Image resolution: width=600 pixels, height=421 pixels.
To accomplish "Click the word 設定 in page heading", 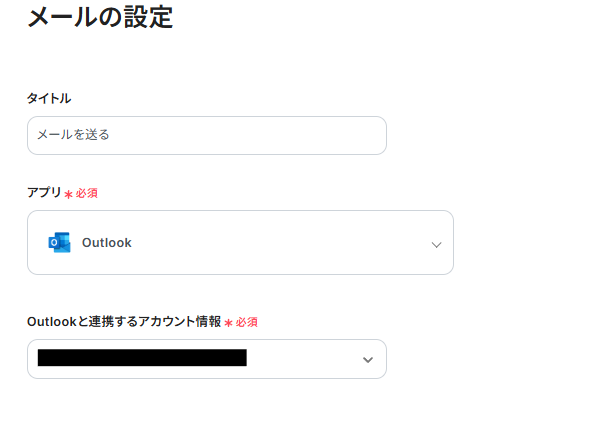I will (x=146, y=17).
